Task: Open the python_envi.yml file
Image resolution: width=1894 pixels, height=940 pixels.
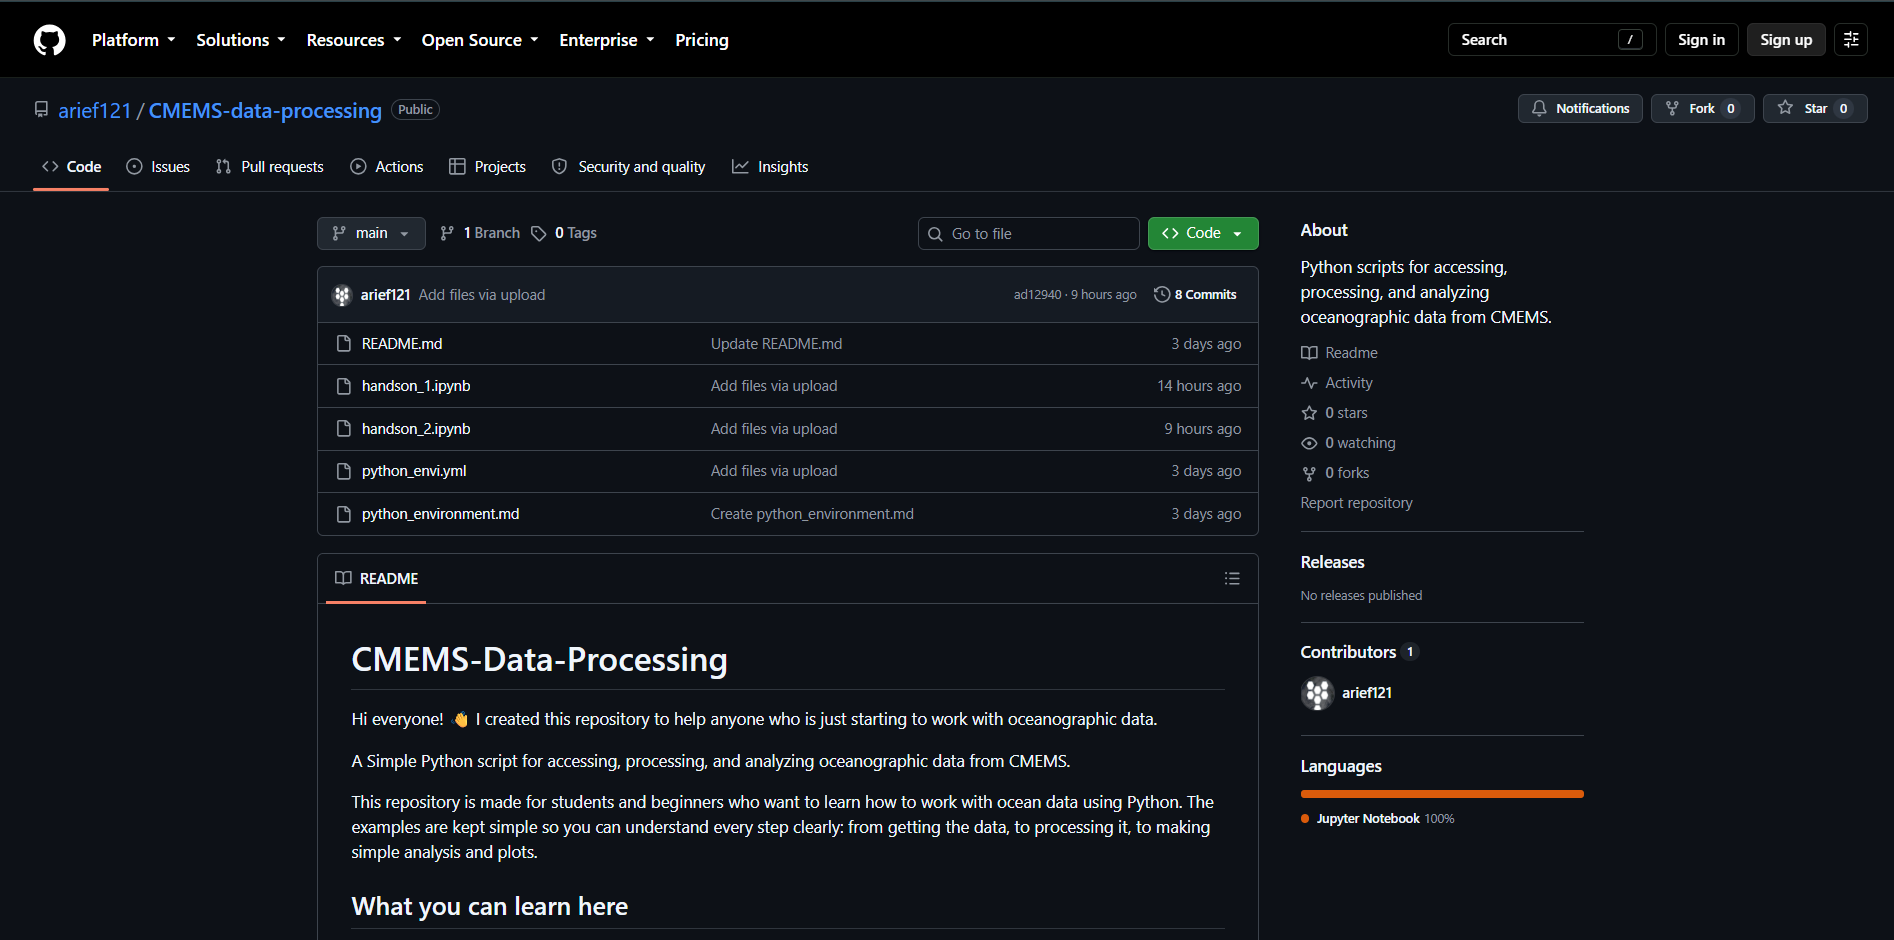Action: pos(414,471)
